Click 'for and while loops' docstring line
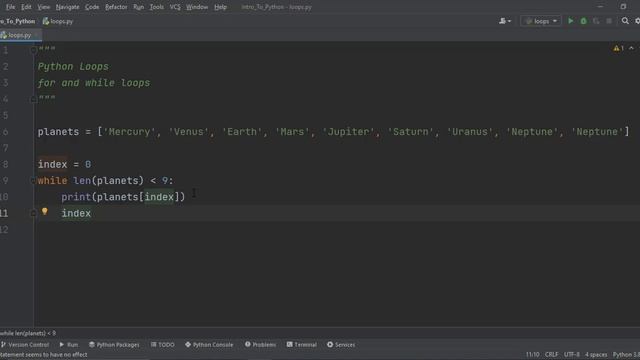The height and width of the screenshot is (360, 640). point(94,83)
